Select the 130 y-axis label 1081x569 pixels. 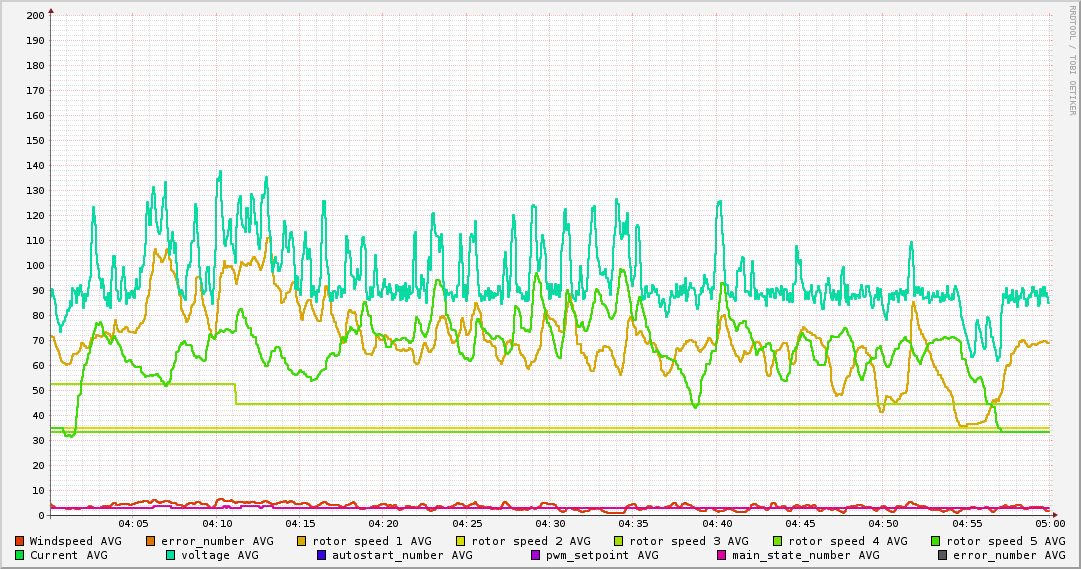(x=35, y=190)
